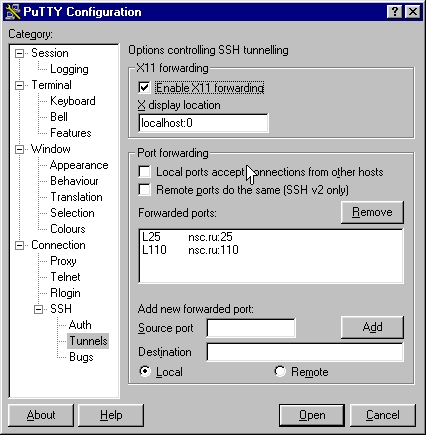Viewport: 426px width, 435px height.
Task: Uncheck Enable X11 forwarding
Action: (144, 88)
